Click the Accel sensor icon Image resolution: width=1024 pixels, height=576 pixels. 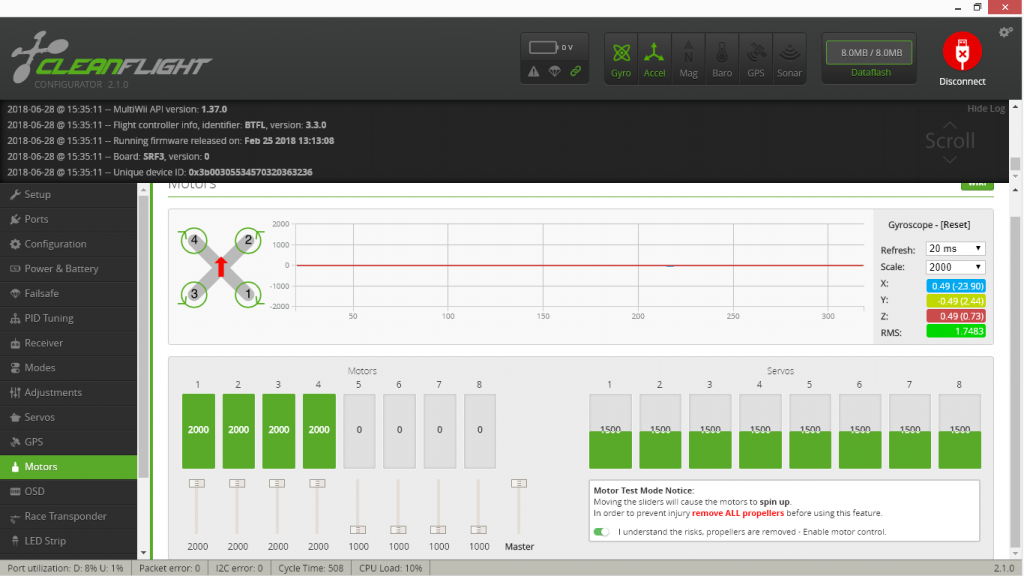(x=654, y=57)
